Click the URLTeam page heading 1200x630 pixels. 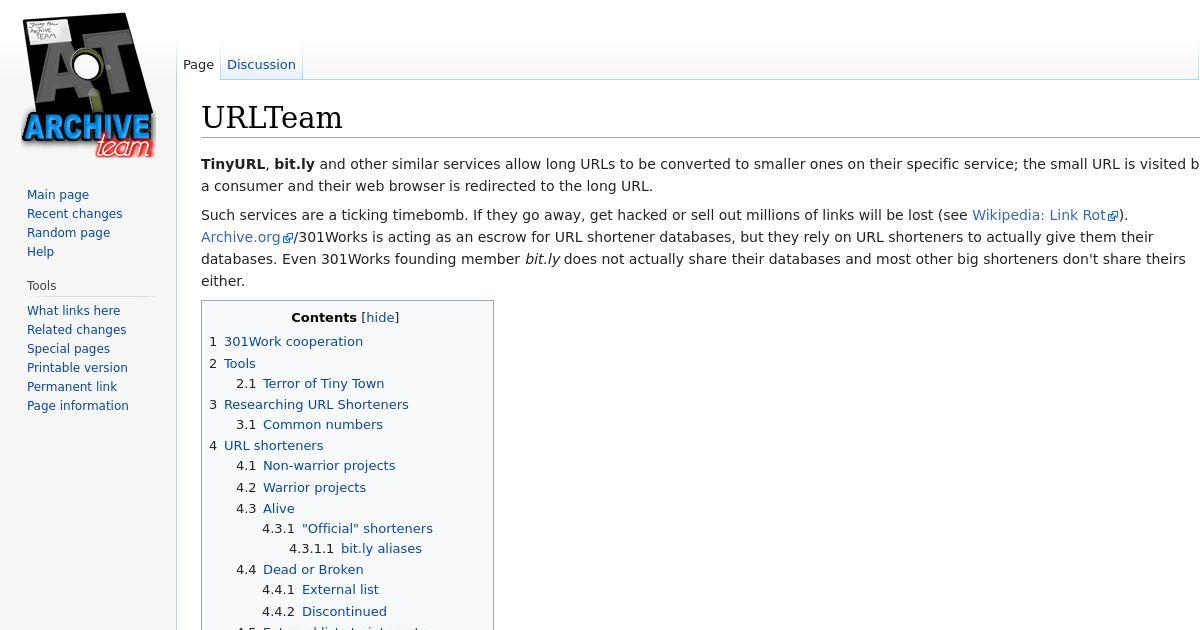272,118
